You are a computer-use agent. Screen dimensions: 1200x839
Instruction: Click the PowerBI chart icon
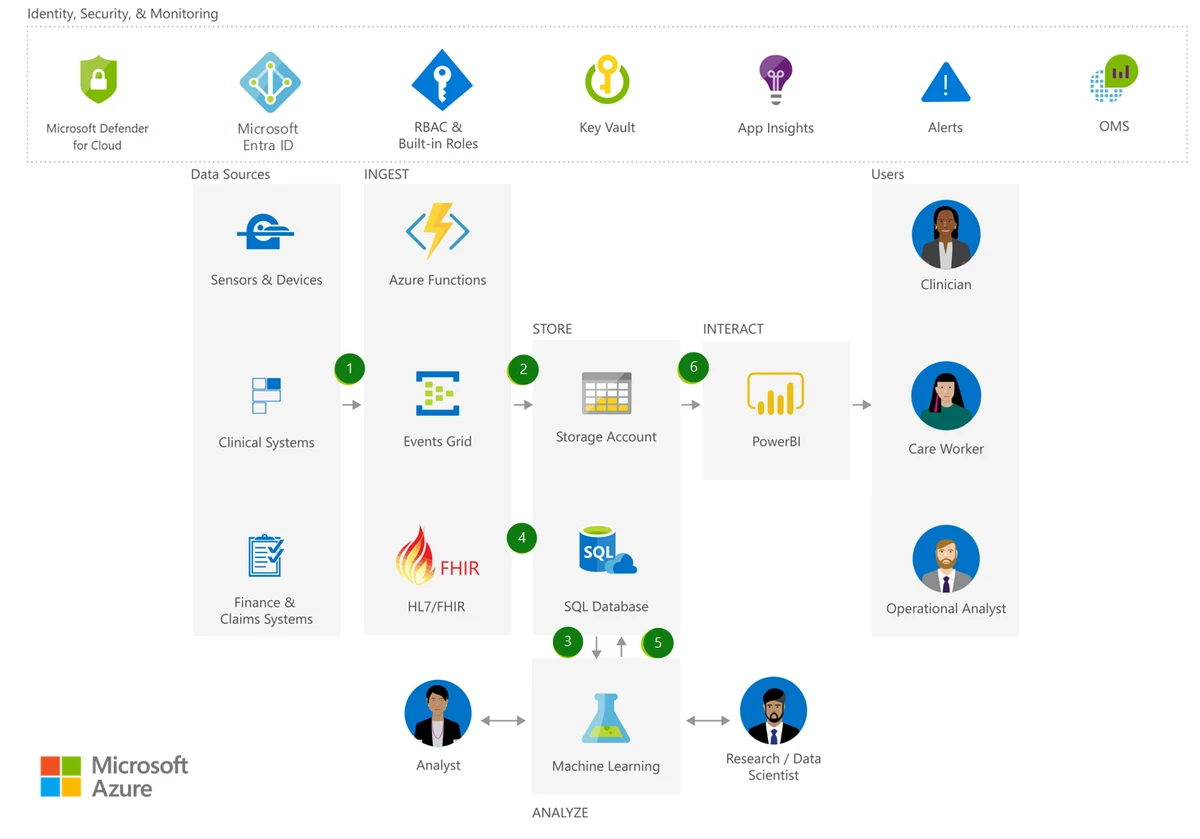tap(775, 394)
